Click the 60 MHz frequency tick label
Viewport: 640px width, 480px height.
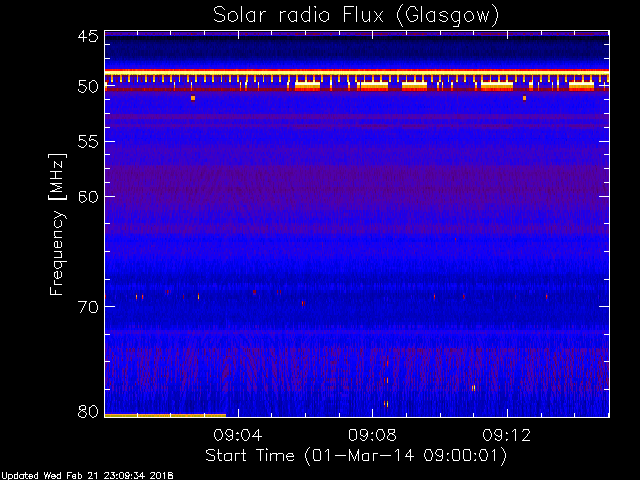click(x=88, y=197)
